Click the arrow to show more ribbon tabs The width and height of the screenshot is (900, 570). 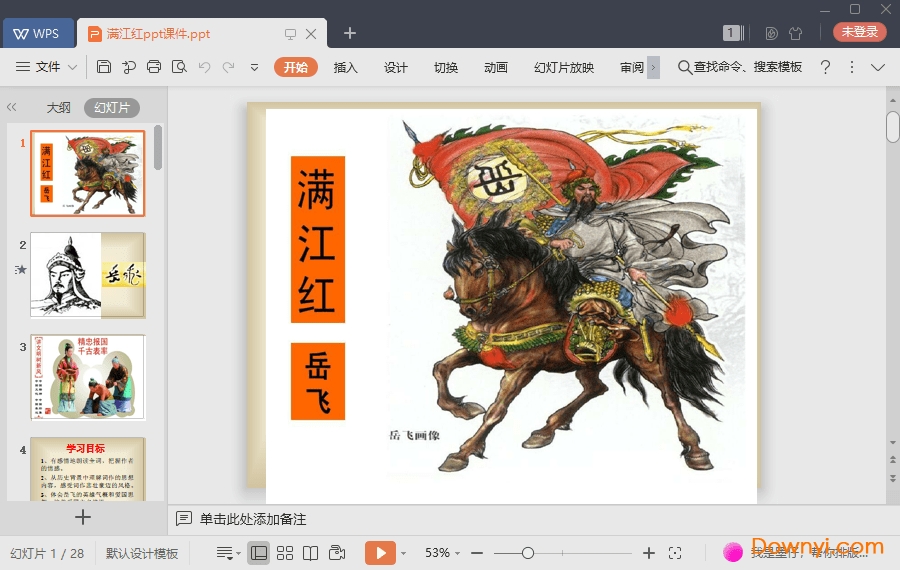point(653,67)
